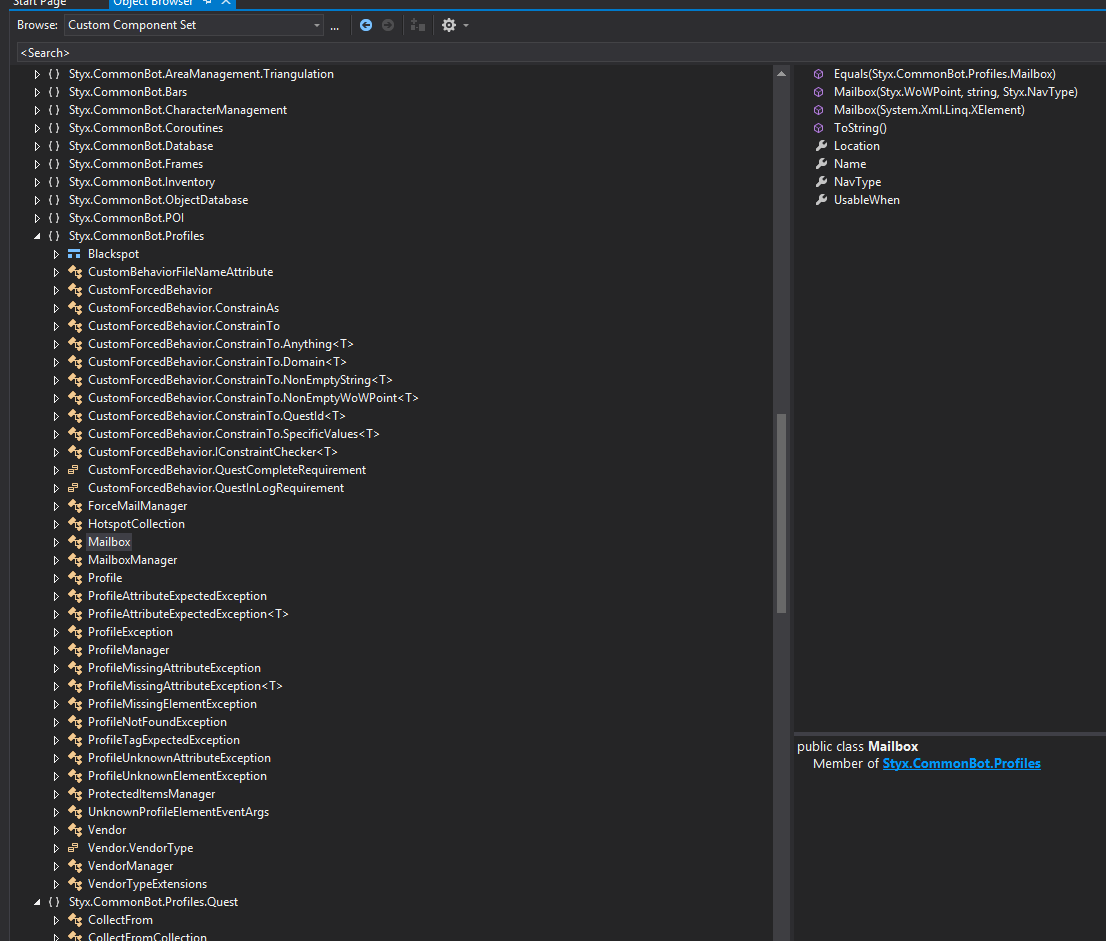The image size is (1106, 941).
Task: Click the UsableWhen property wrench icon
Action: tap(821, 200)
